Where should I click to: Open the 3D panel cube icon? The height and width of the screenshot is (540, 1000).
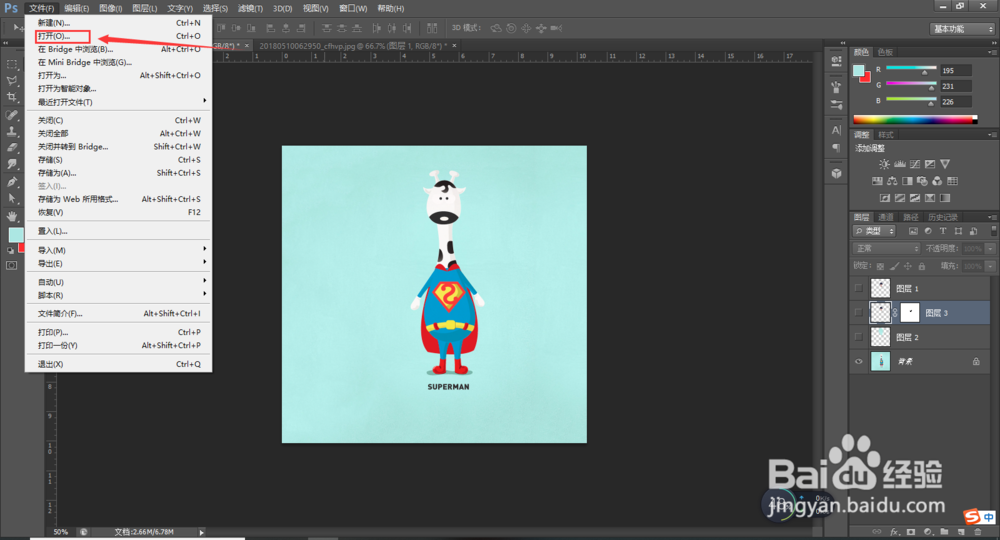[836, 173]
